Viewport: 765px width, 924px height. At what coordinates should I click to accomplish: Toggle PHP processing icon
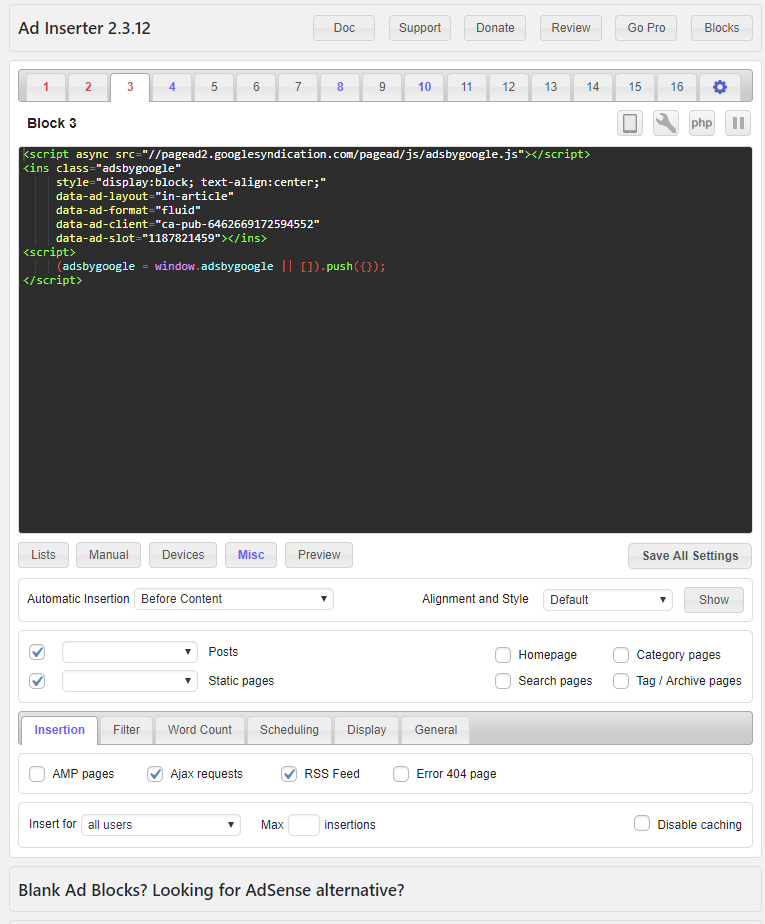pyautogui.click(x=701, y=123)
